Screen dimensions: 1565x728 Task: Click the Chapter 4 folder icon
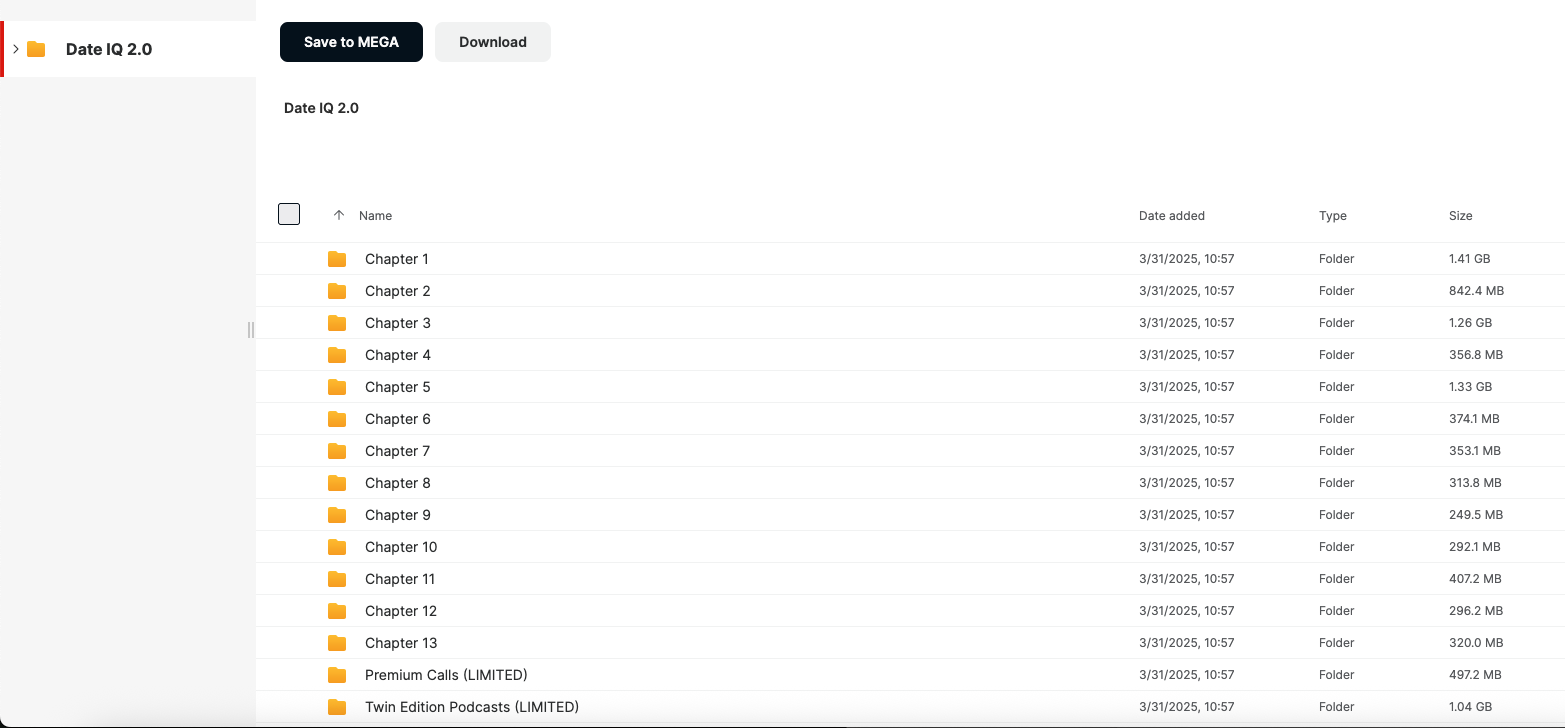(337, 355)
